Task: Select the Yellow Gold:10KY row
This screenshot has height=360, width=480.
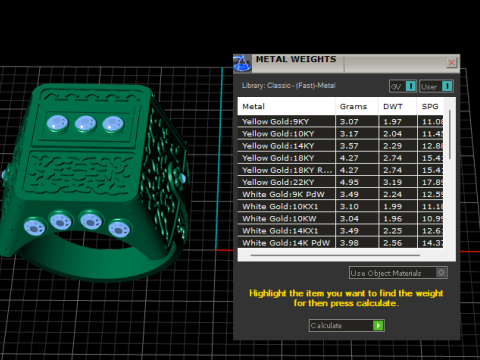Action: (x=340, y=134)
